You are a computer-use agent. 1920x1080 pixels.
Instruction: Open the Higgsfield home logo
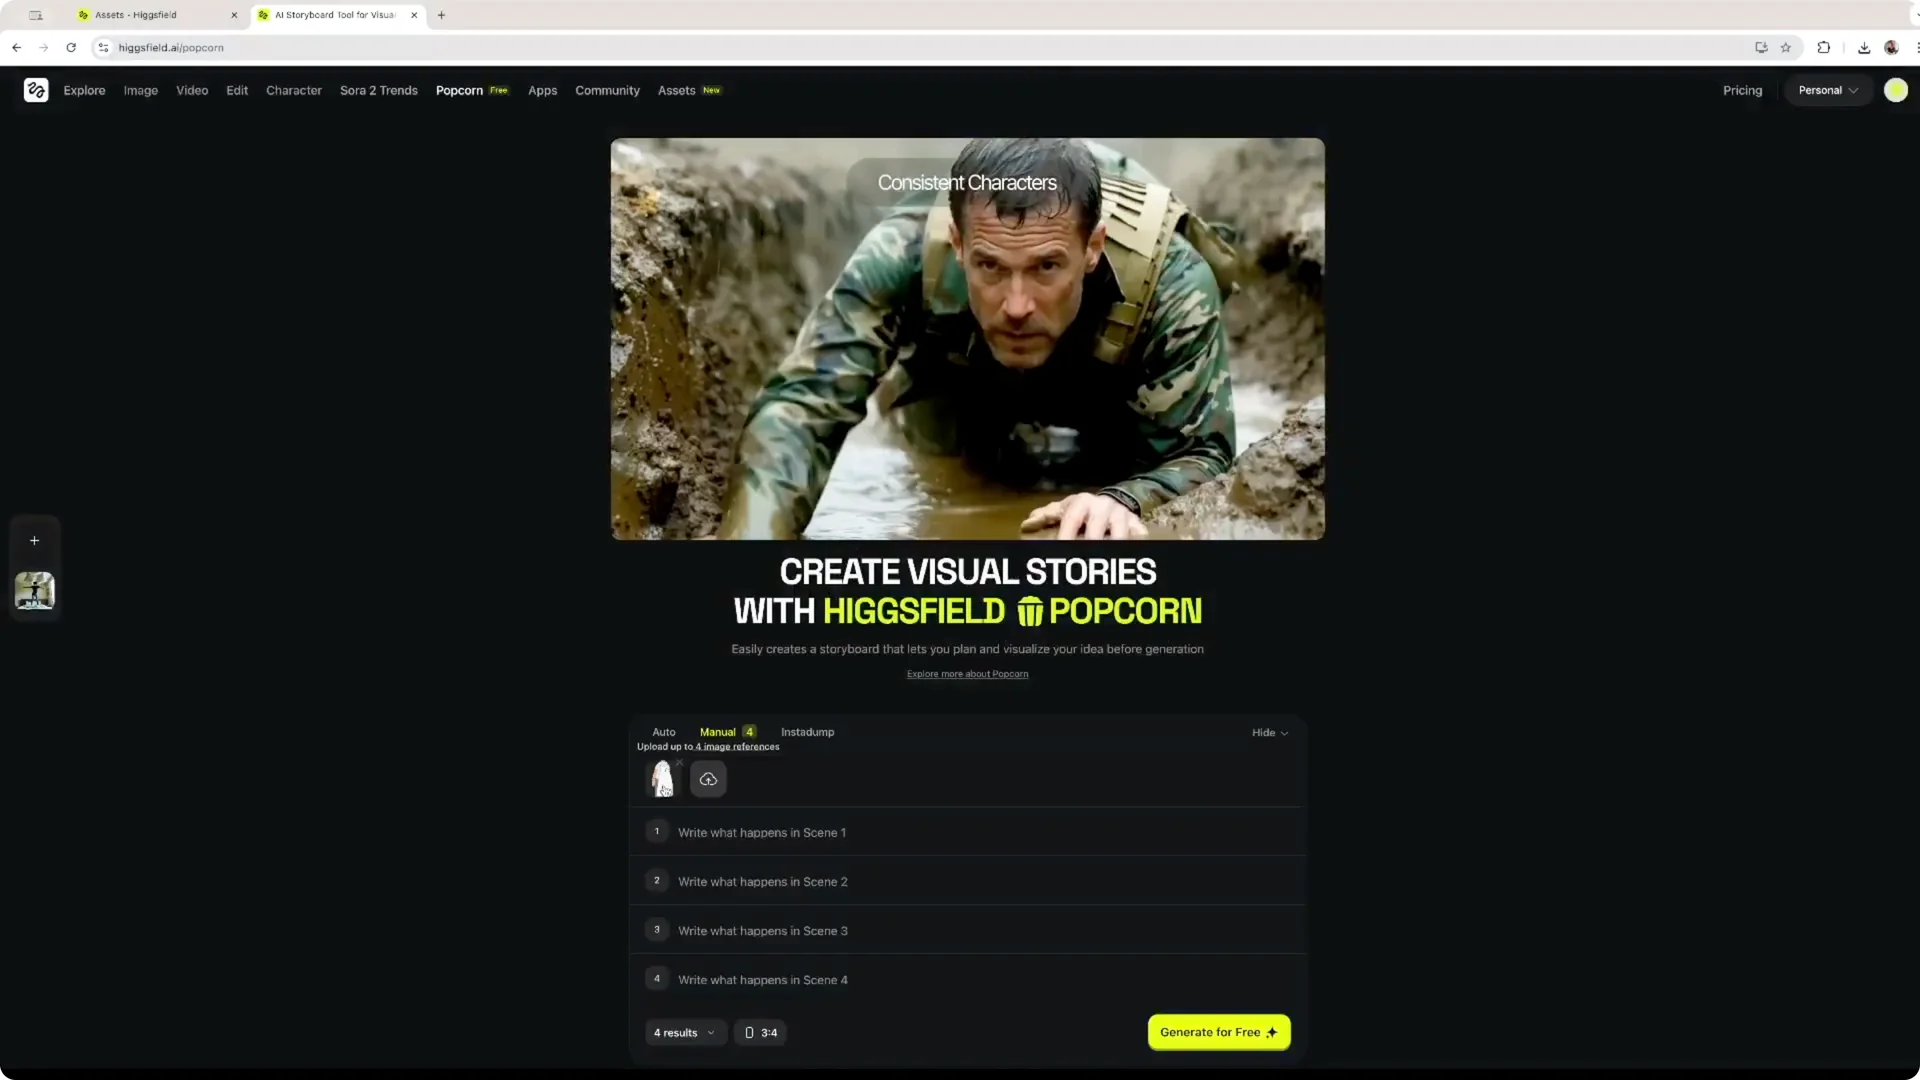tap(36, 90)
